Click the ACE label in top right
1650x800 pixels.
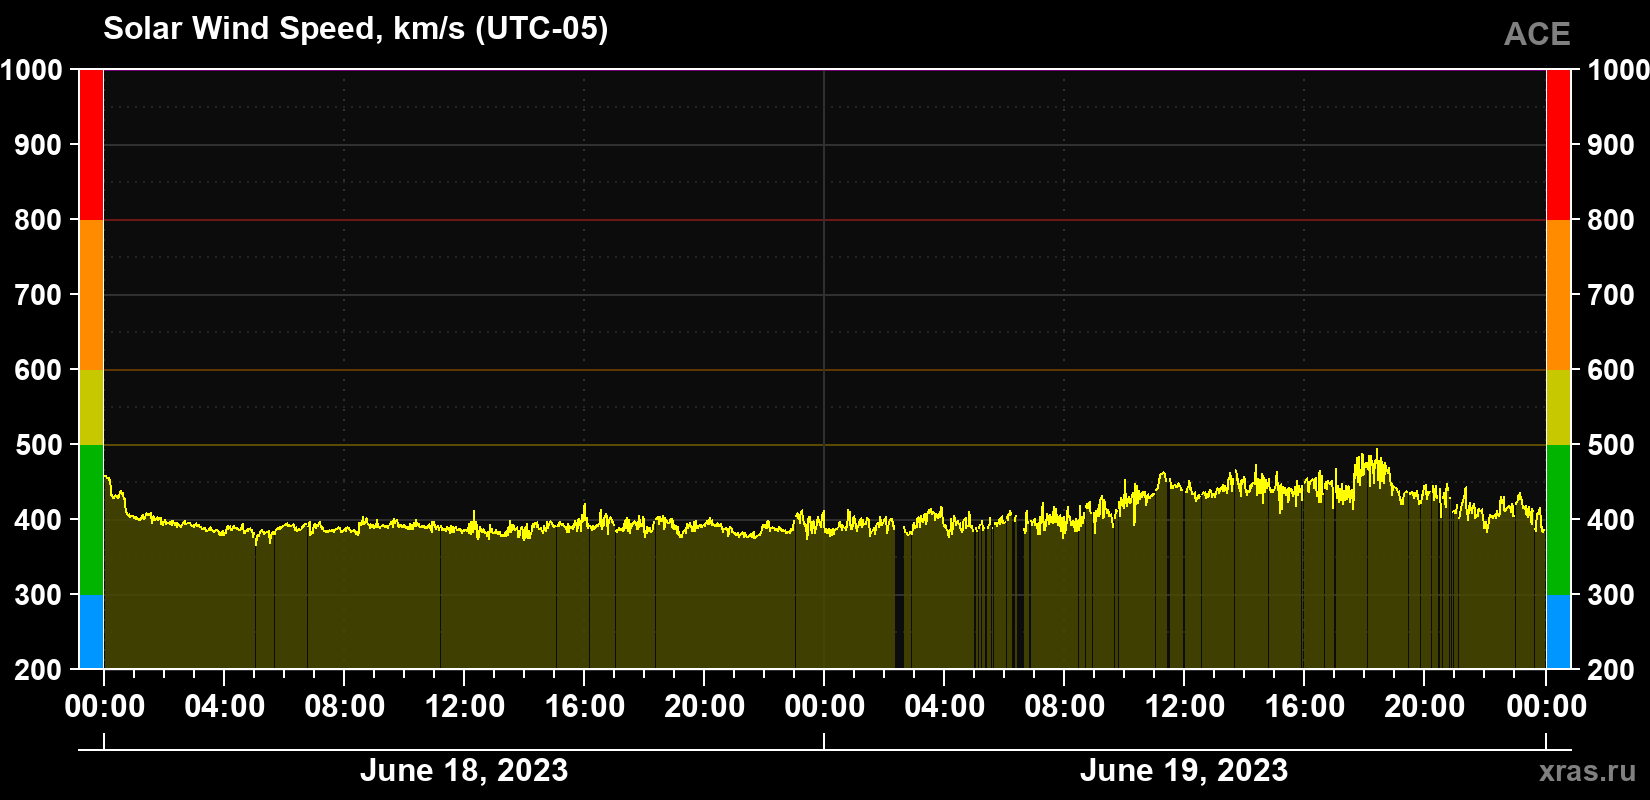pyautogui.click(x=1537, y=34)
